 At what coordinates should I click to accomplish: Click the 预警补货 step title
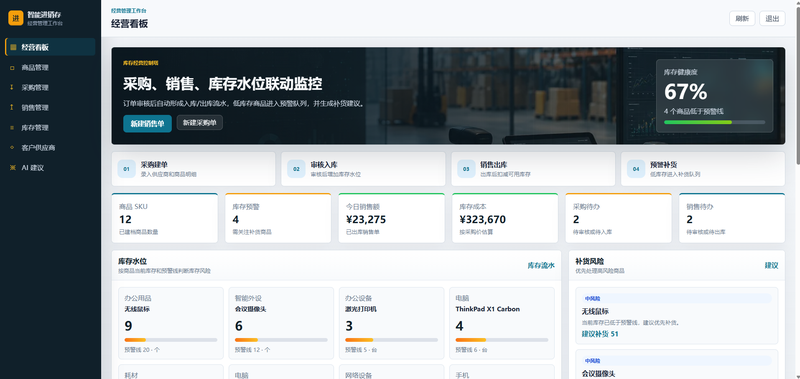663,164
